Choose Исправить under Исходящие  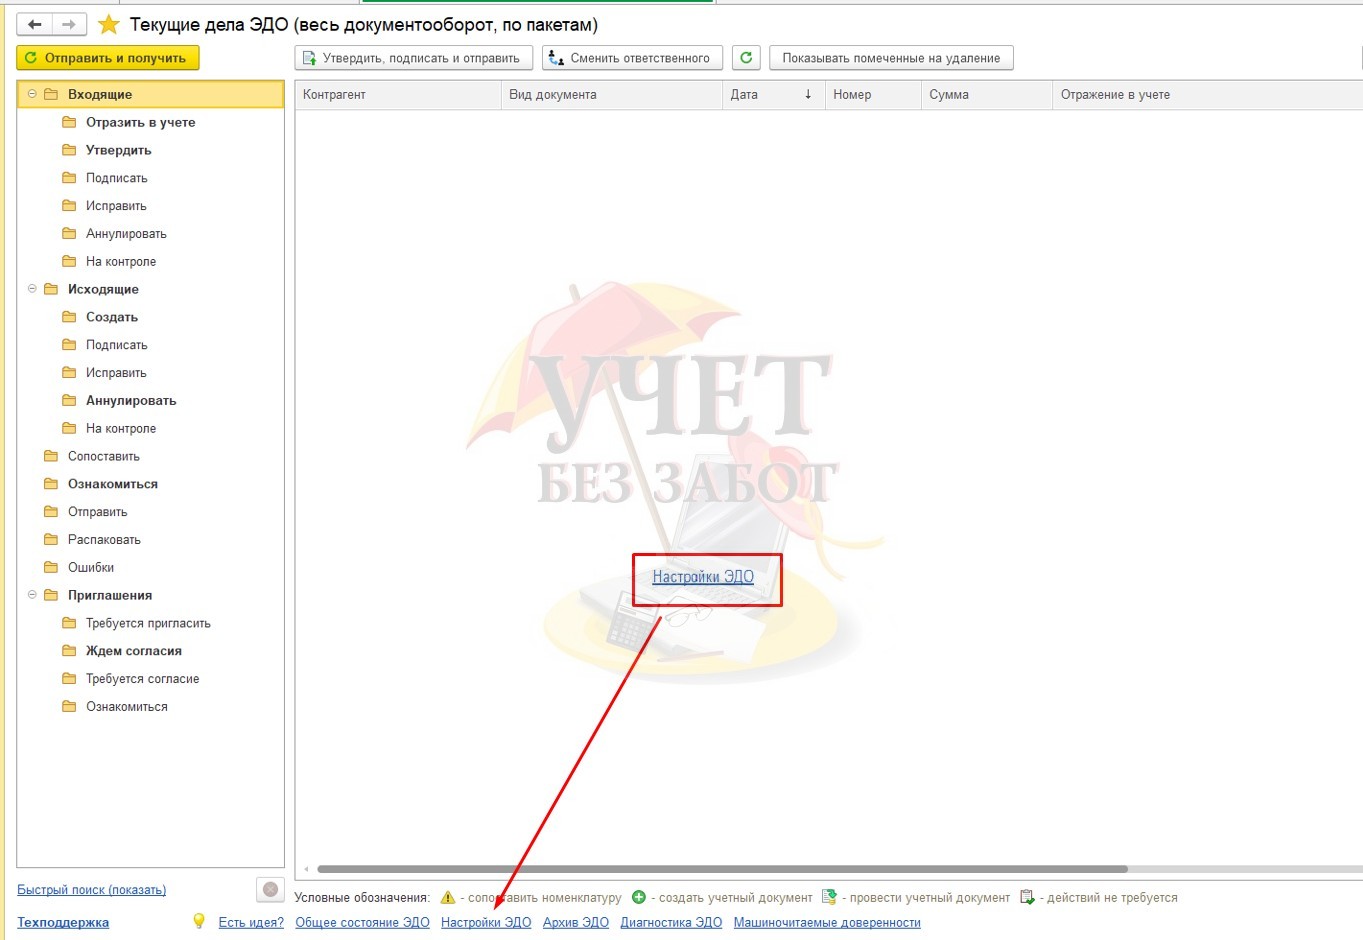116,373
